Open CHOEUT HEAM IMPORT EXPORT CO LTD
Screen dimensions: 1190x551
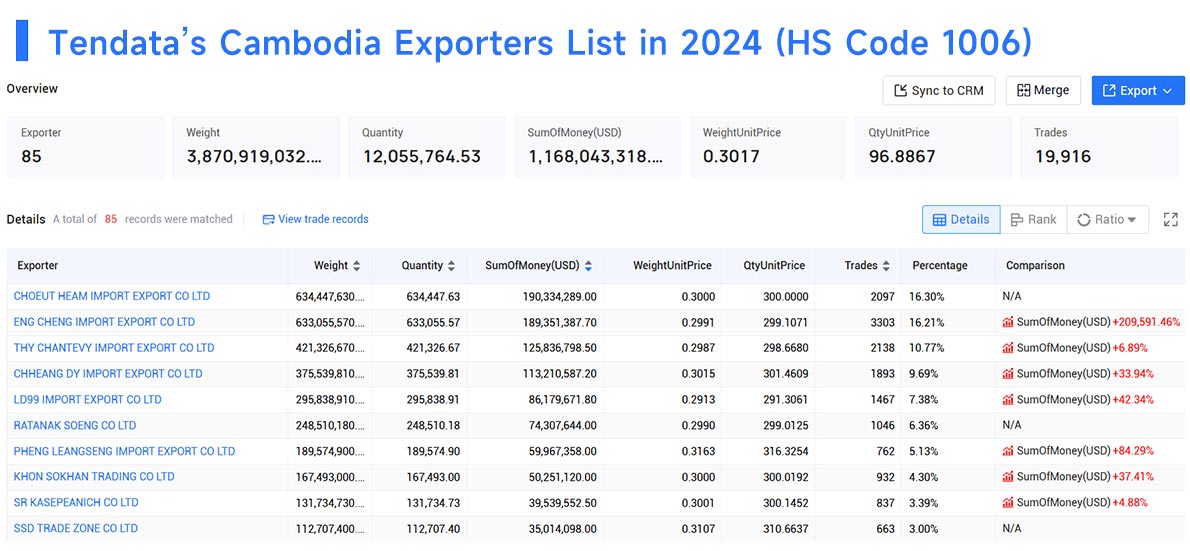(112, 296)
